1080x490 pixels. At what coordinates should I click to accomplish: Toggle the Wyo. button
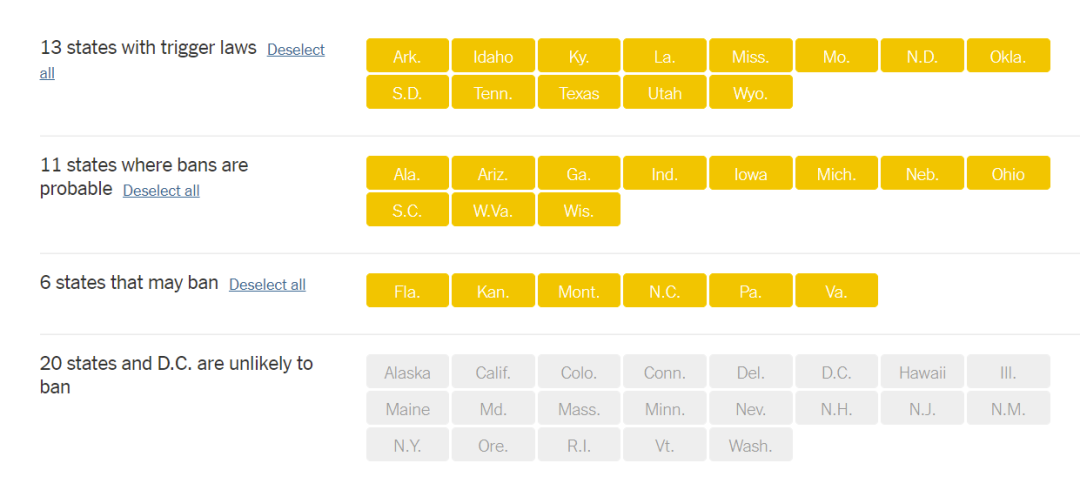751,92
